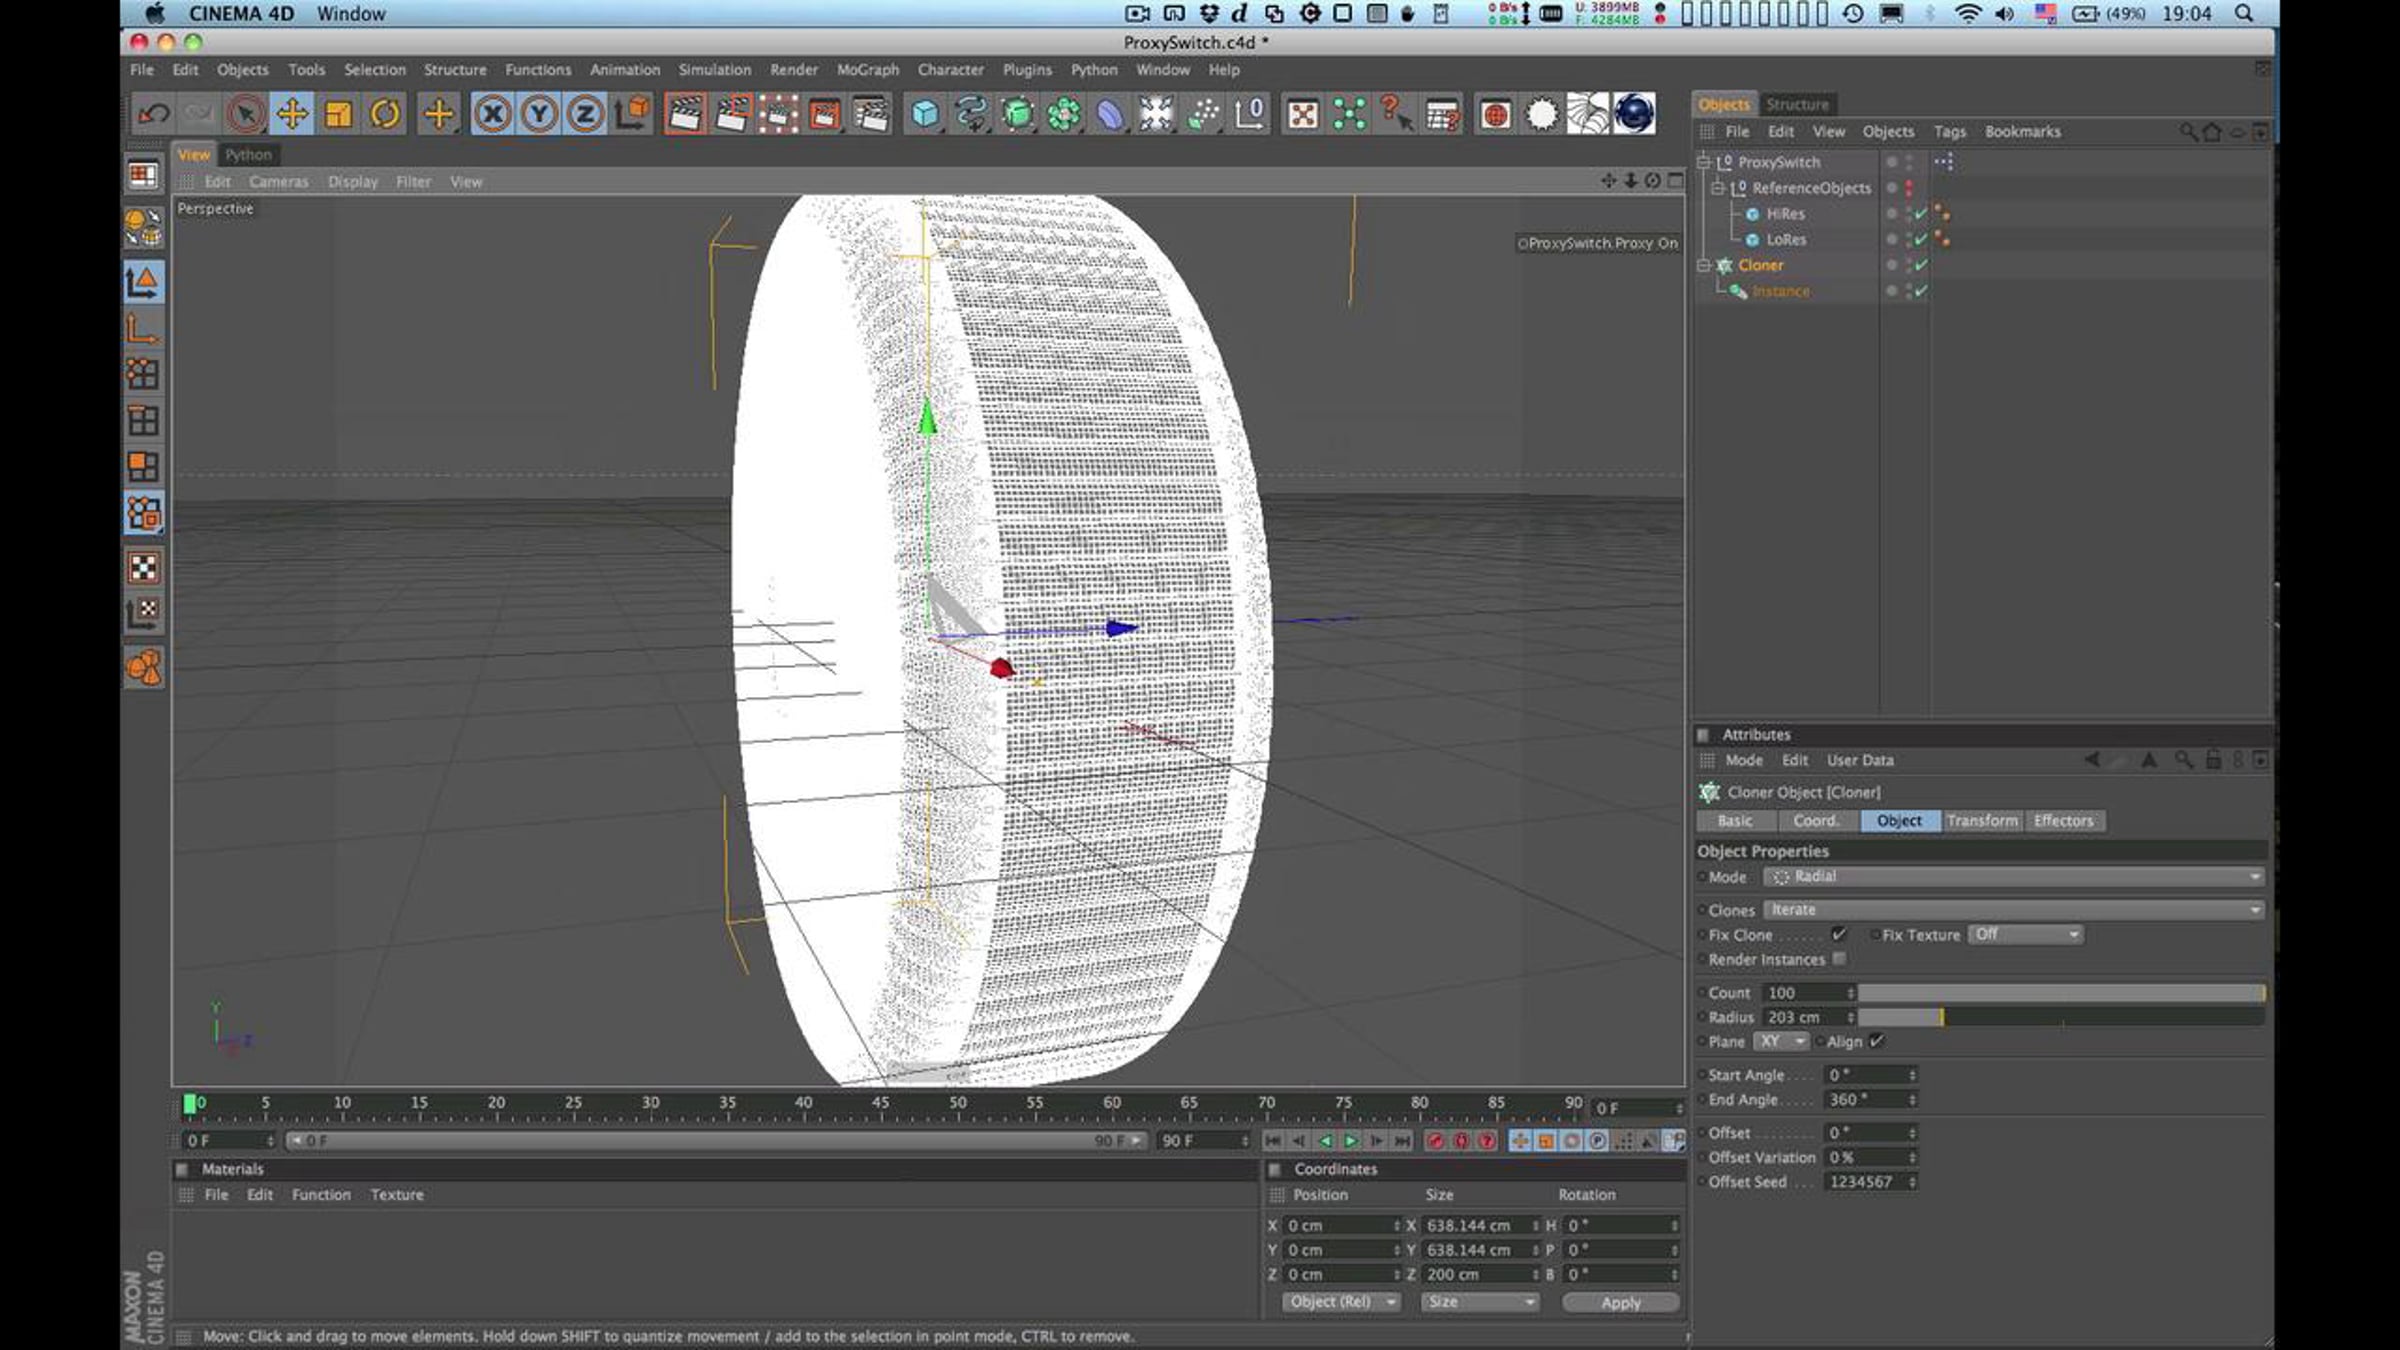This screenshot has width=2400, height=1350.
Task: Open the Mode dropdown showing Radial
Action: coord(2013,877)
